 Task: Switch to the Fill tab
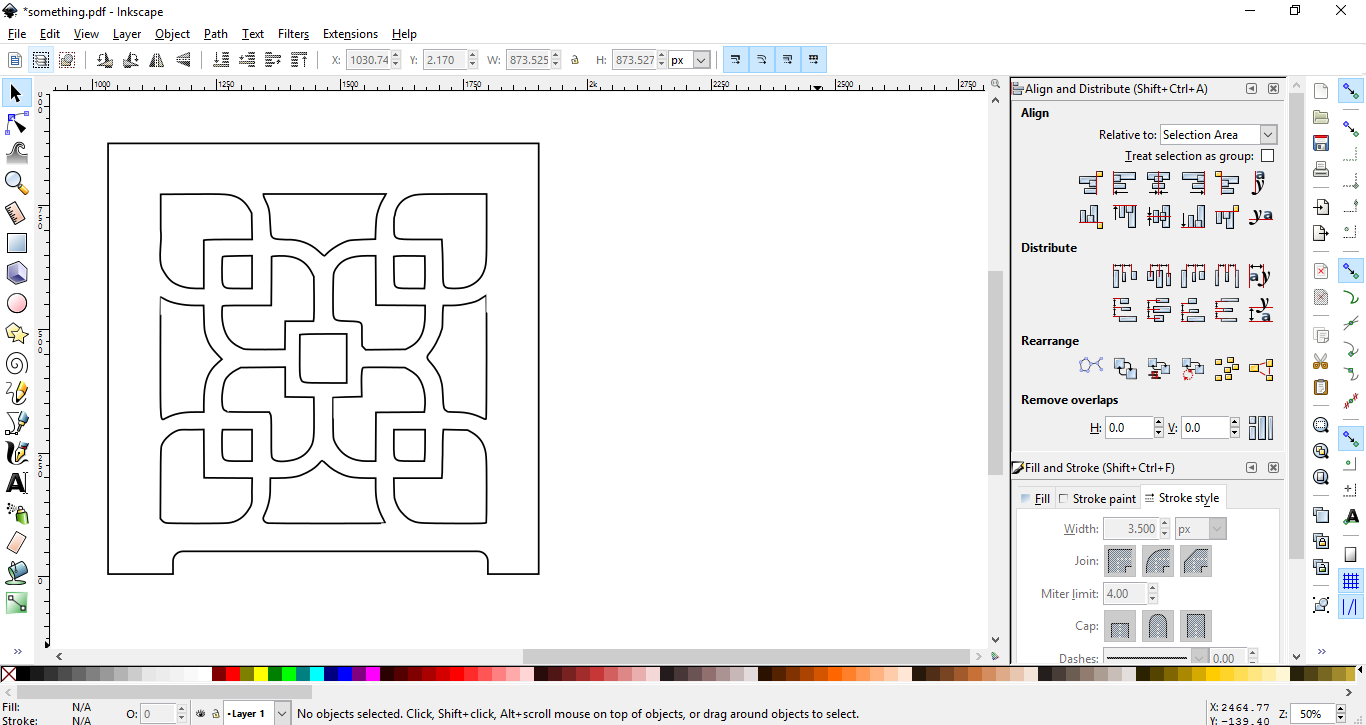pyautogui.click(x=1035, y=498)
